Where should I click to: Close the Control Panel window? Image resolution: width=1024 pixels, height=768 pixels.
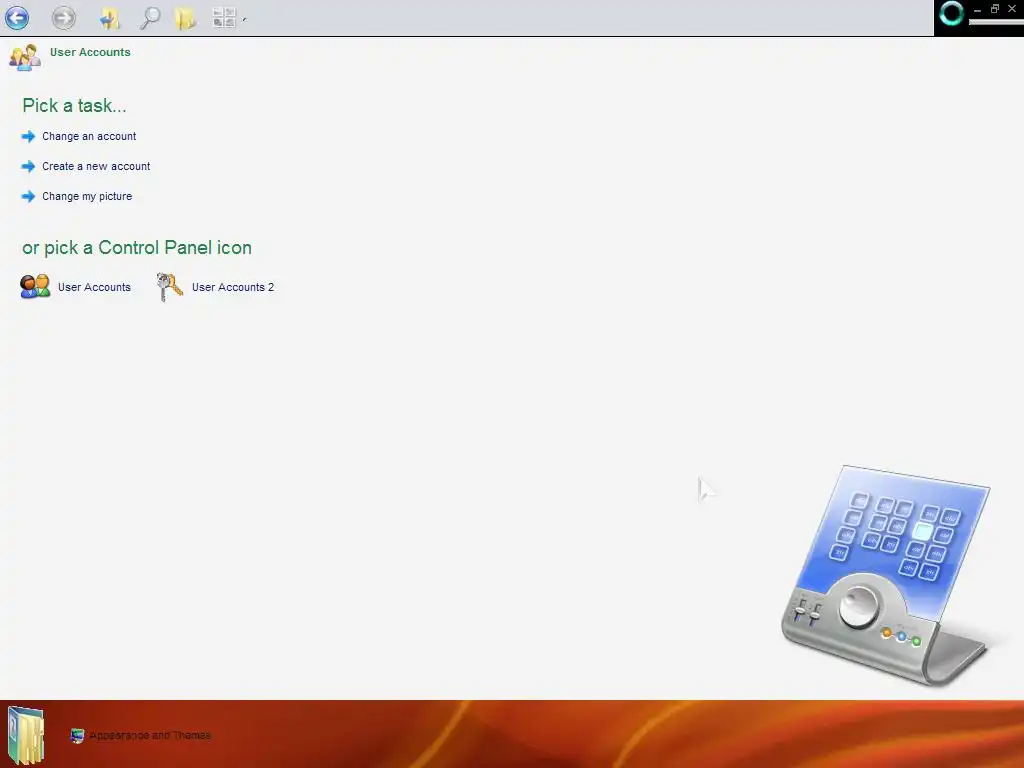[1012, 9]
